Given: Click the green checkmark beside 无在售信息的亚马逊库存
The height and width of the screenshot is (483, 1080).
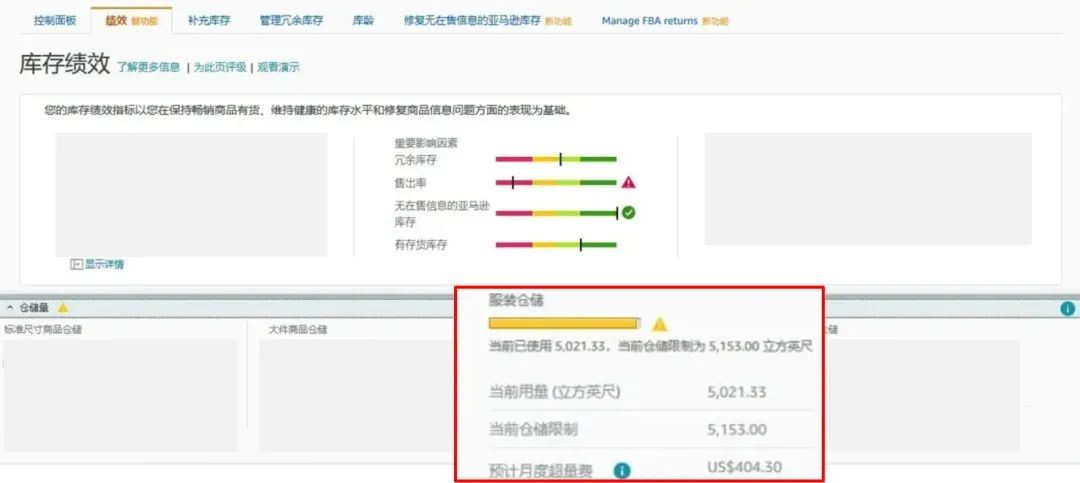Looking at the screenshot, I should point(628,213).
